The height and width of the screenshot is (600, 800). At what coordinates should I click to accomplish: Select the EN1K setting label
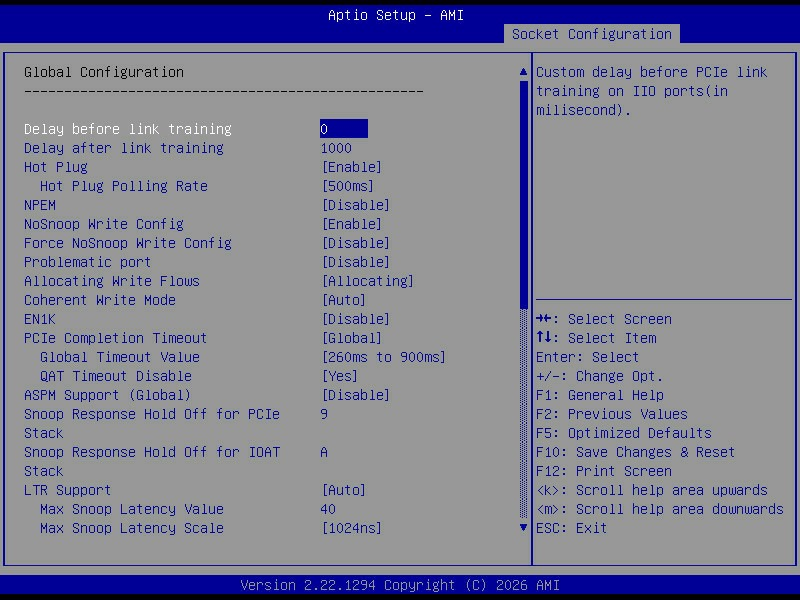pos(40,319)
